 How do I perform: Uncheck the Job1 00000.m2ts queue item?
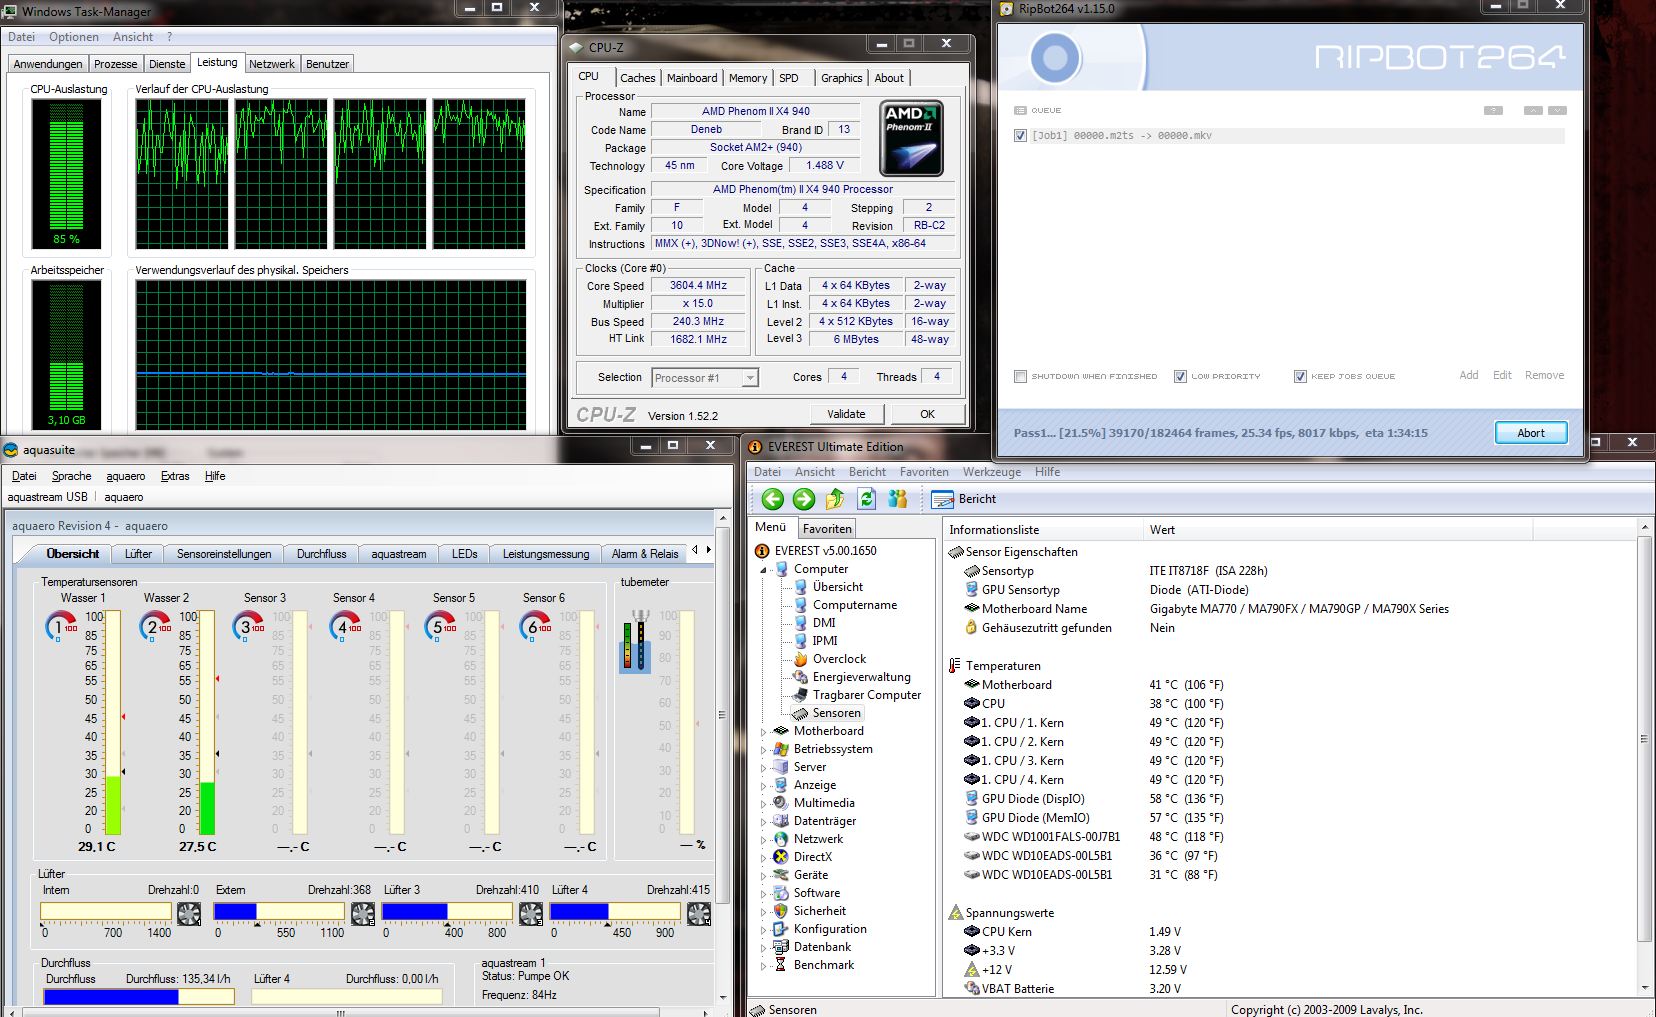[x=1020, y=136]
